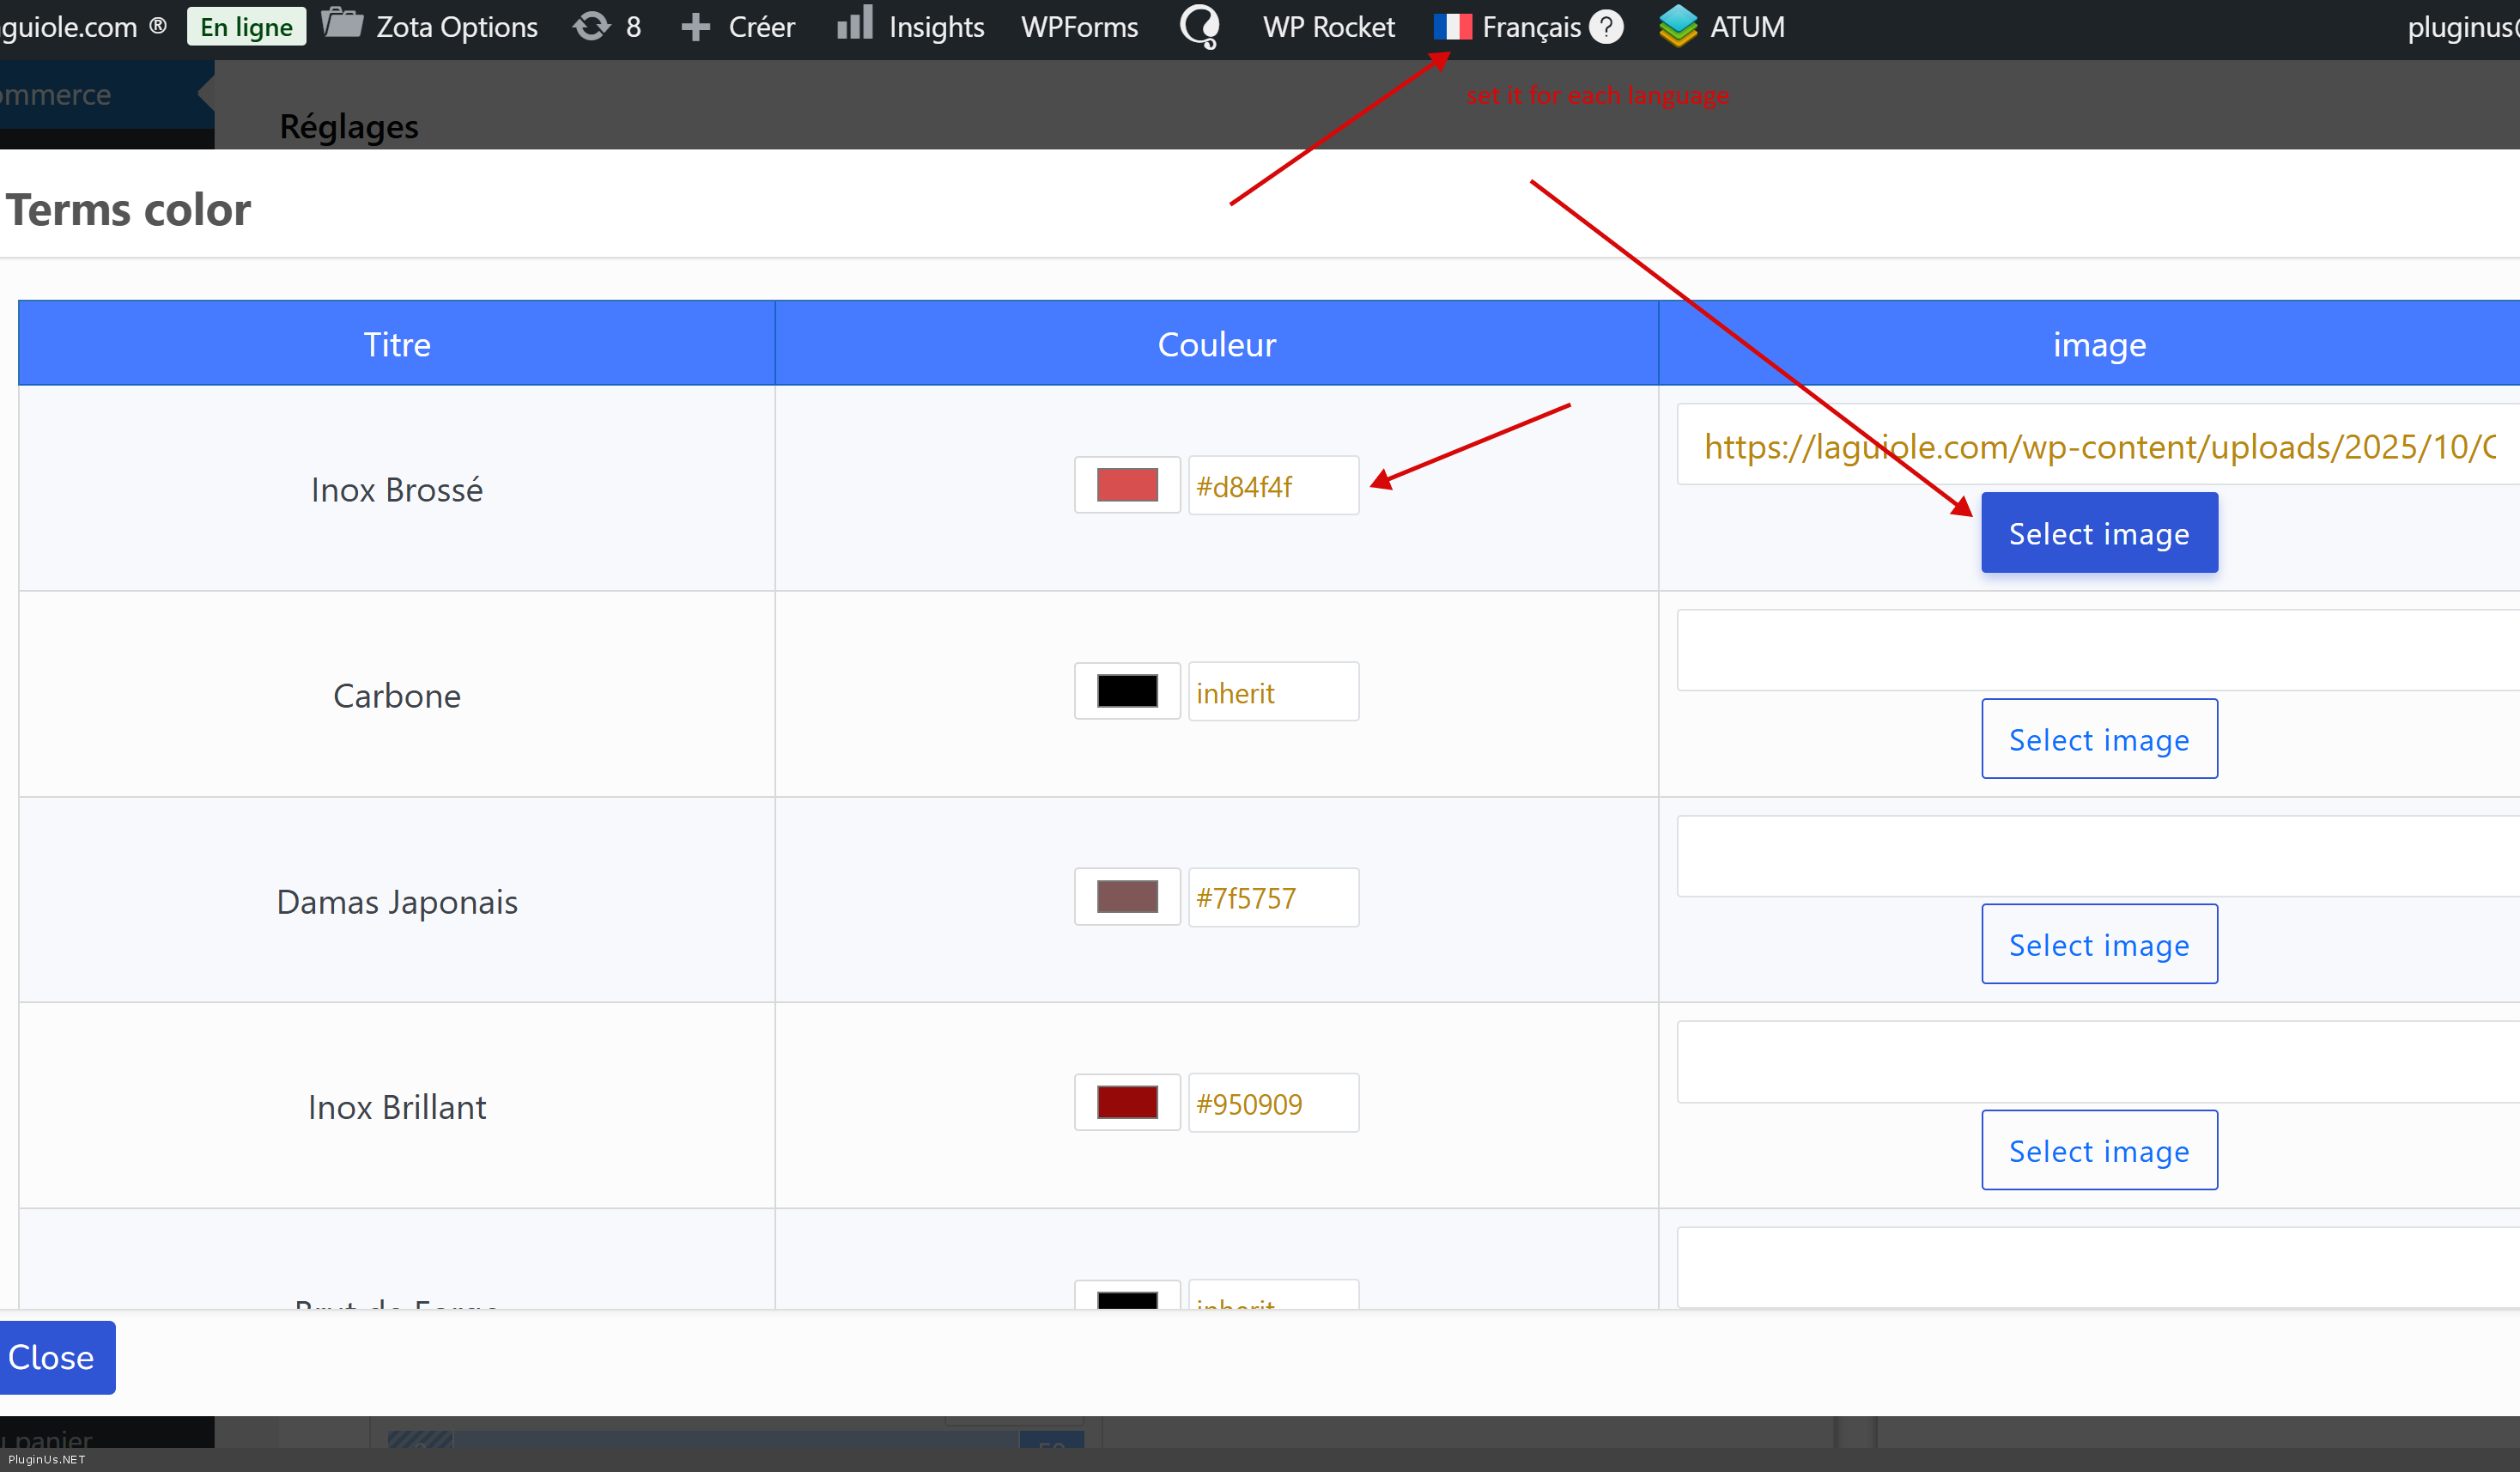
Task: Click Select image for Inox Brossé
Action: coord(2098,533)
